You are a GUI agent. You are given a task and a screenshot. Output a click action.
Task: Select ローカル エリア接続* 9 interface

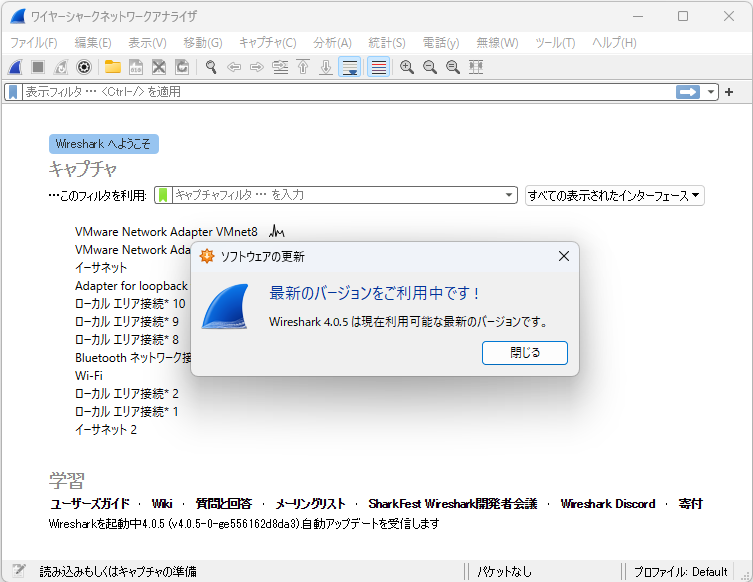(x=127, y=322)
